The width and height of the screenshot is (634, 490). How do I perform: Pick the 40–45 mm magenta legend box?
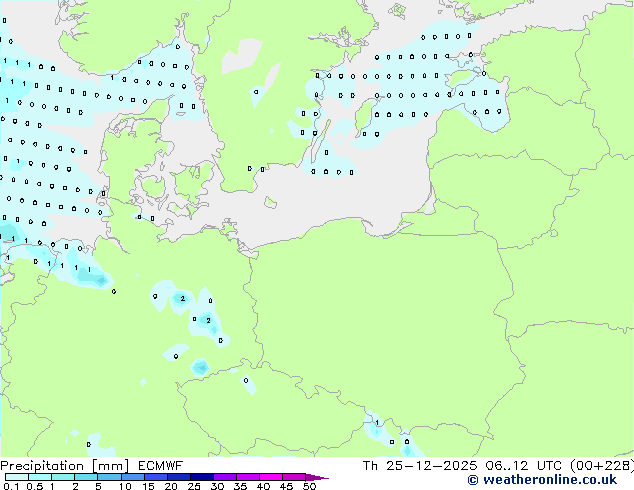point(271,477)
